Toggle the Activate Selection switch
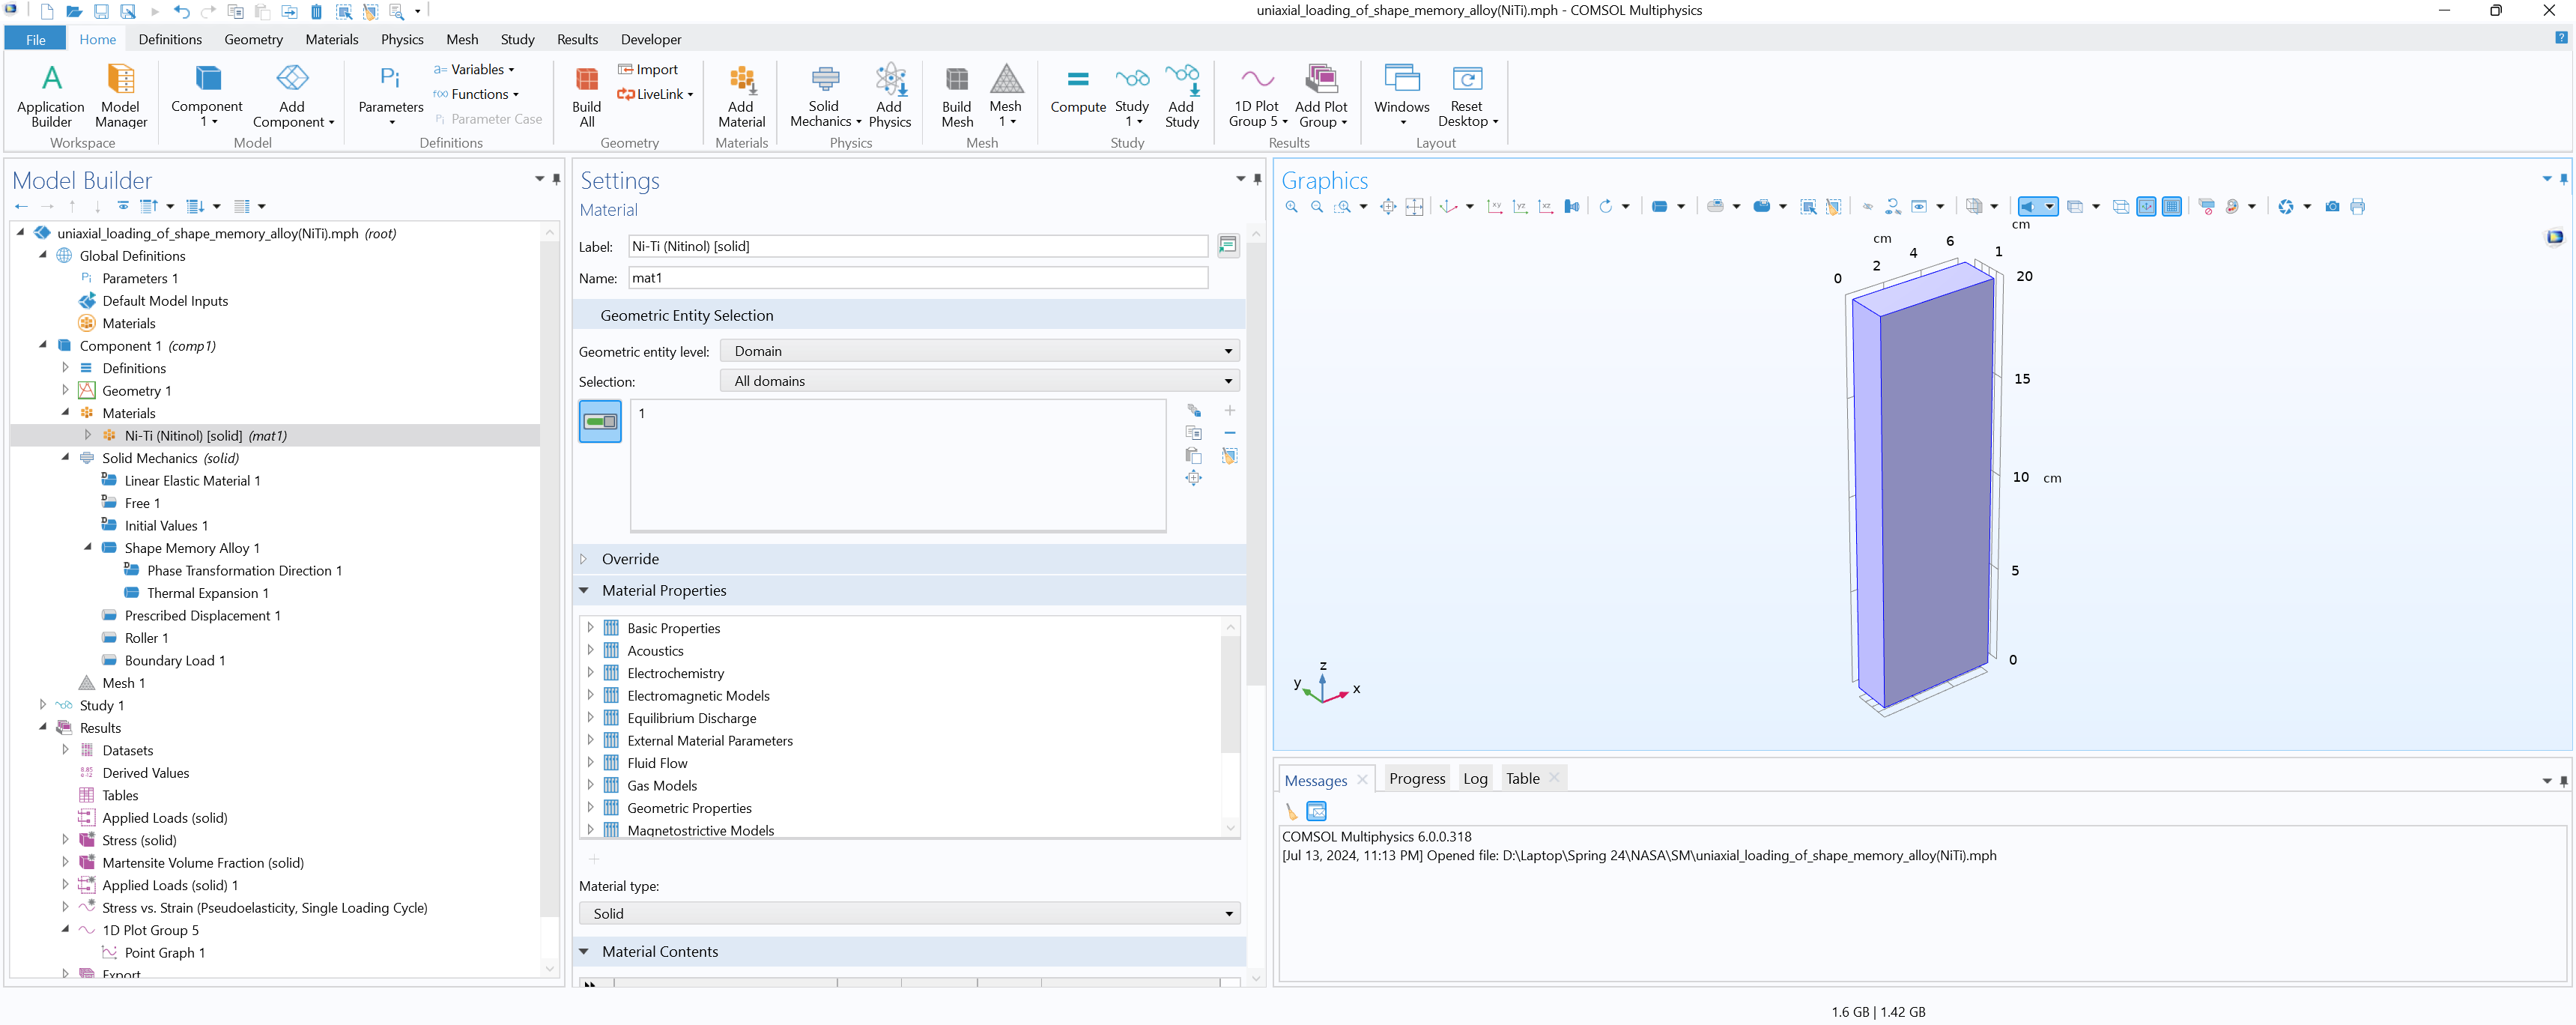 coord(600,421)
